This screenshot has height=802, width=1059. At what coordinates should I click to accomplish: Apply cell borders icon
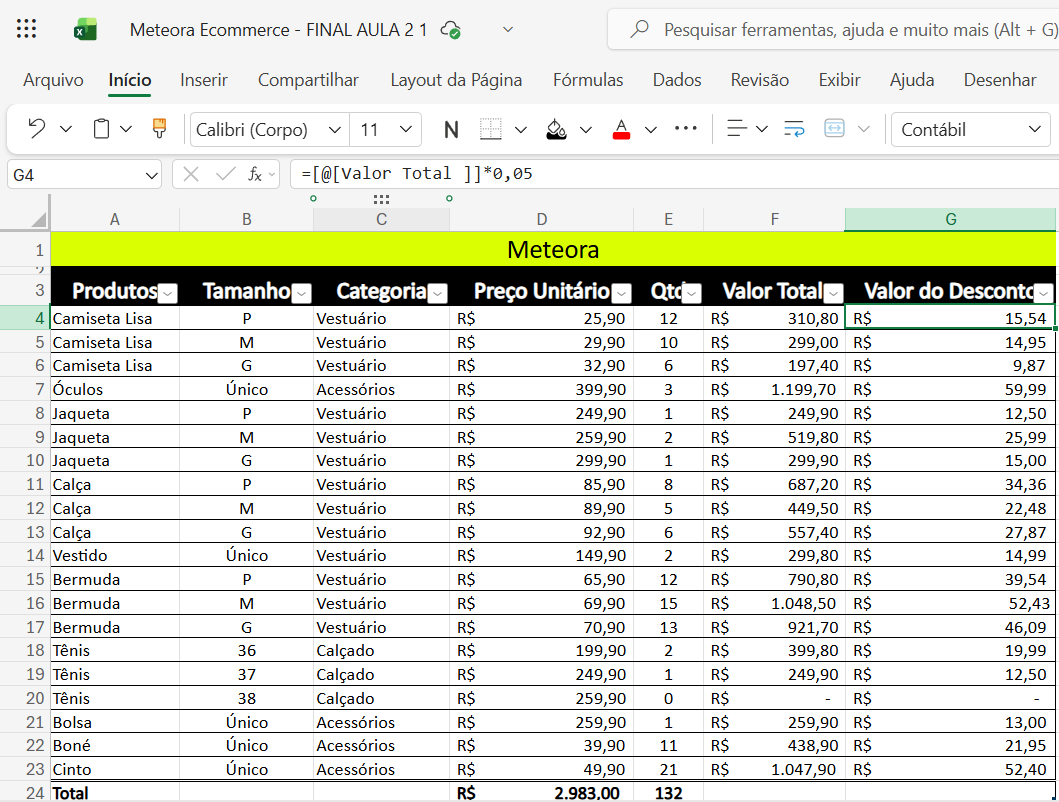click(490, 128)
